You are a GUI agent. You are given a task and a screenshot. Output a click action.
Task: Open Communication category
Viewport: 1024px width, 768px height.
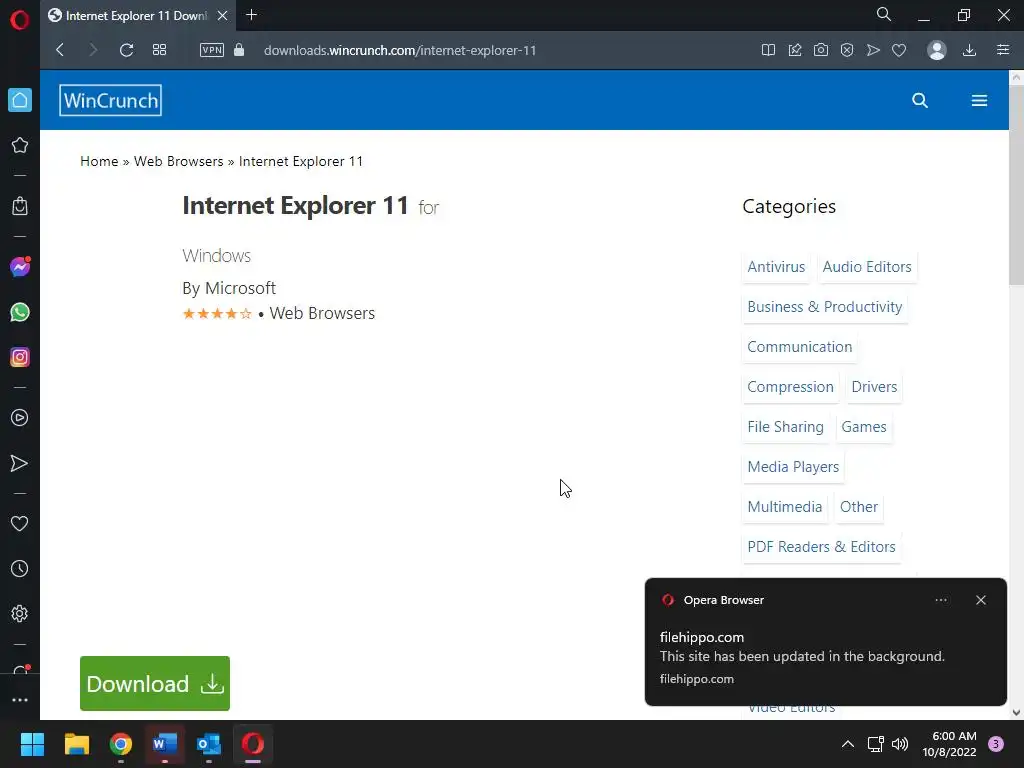point(799,347)
